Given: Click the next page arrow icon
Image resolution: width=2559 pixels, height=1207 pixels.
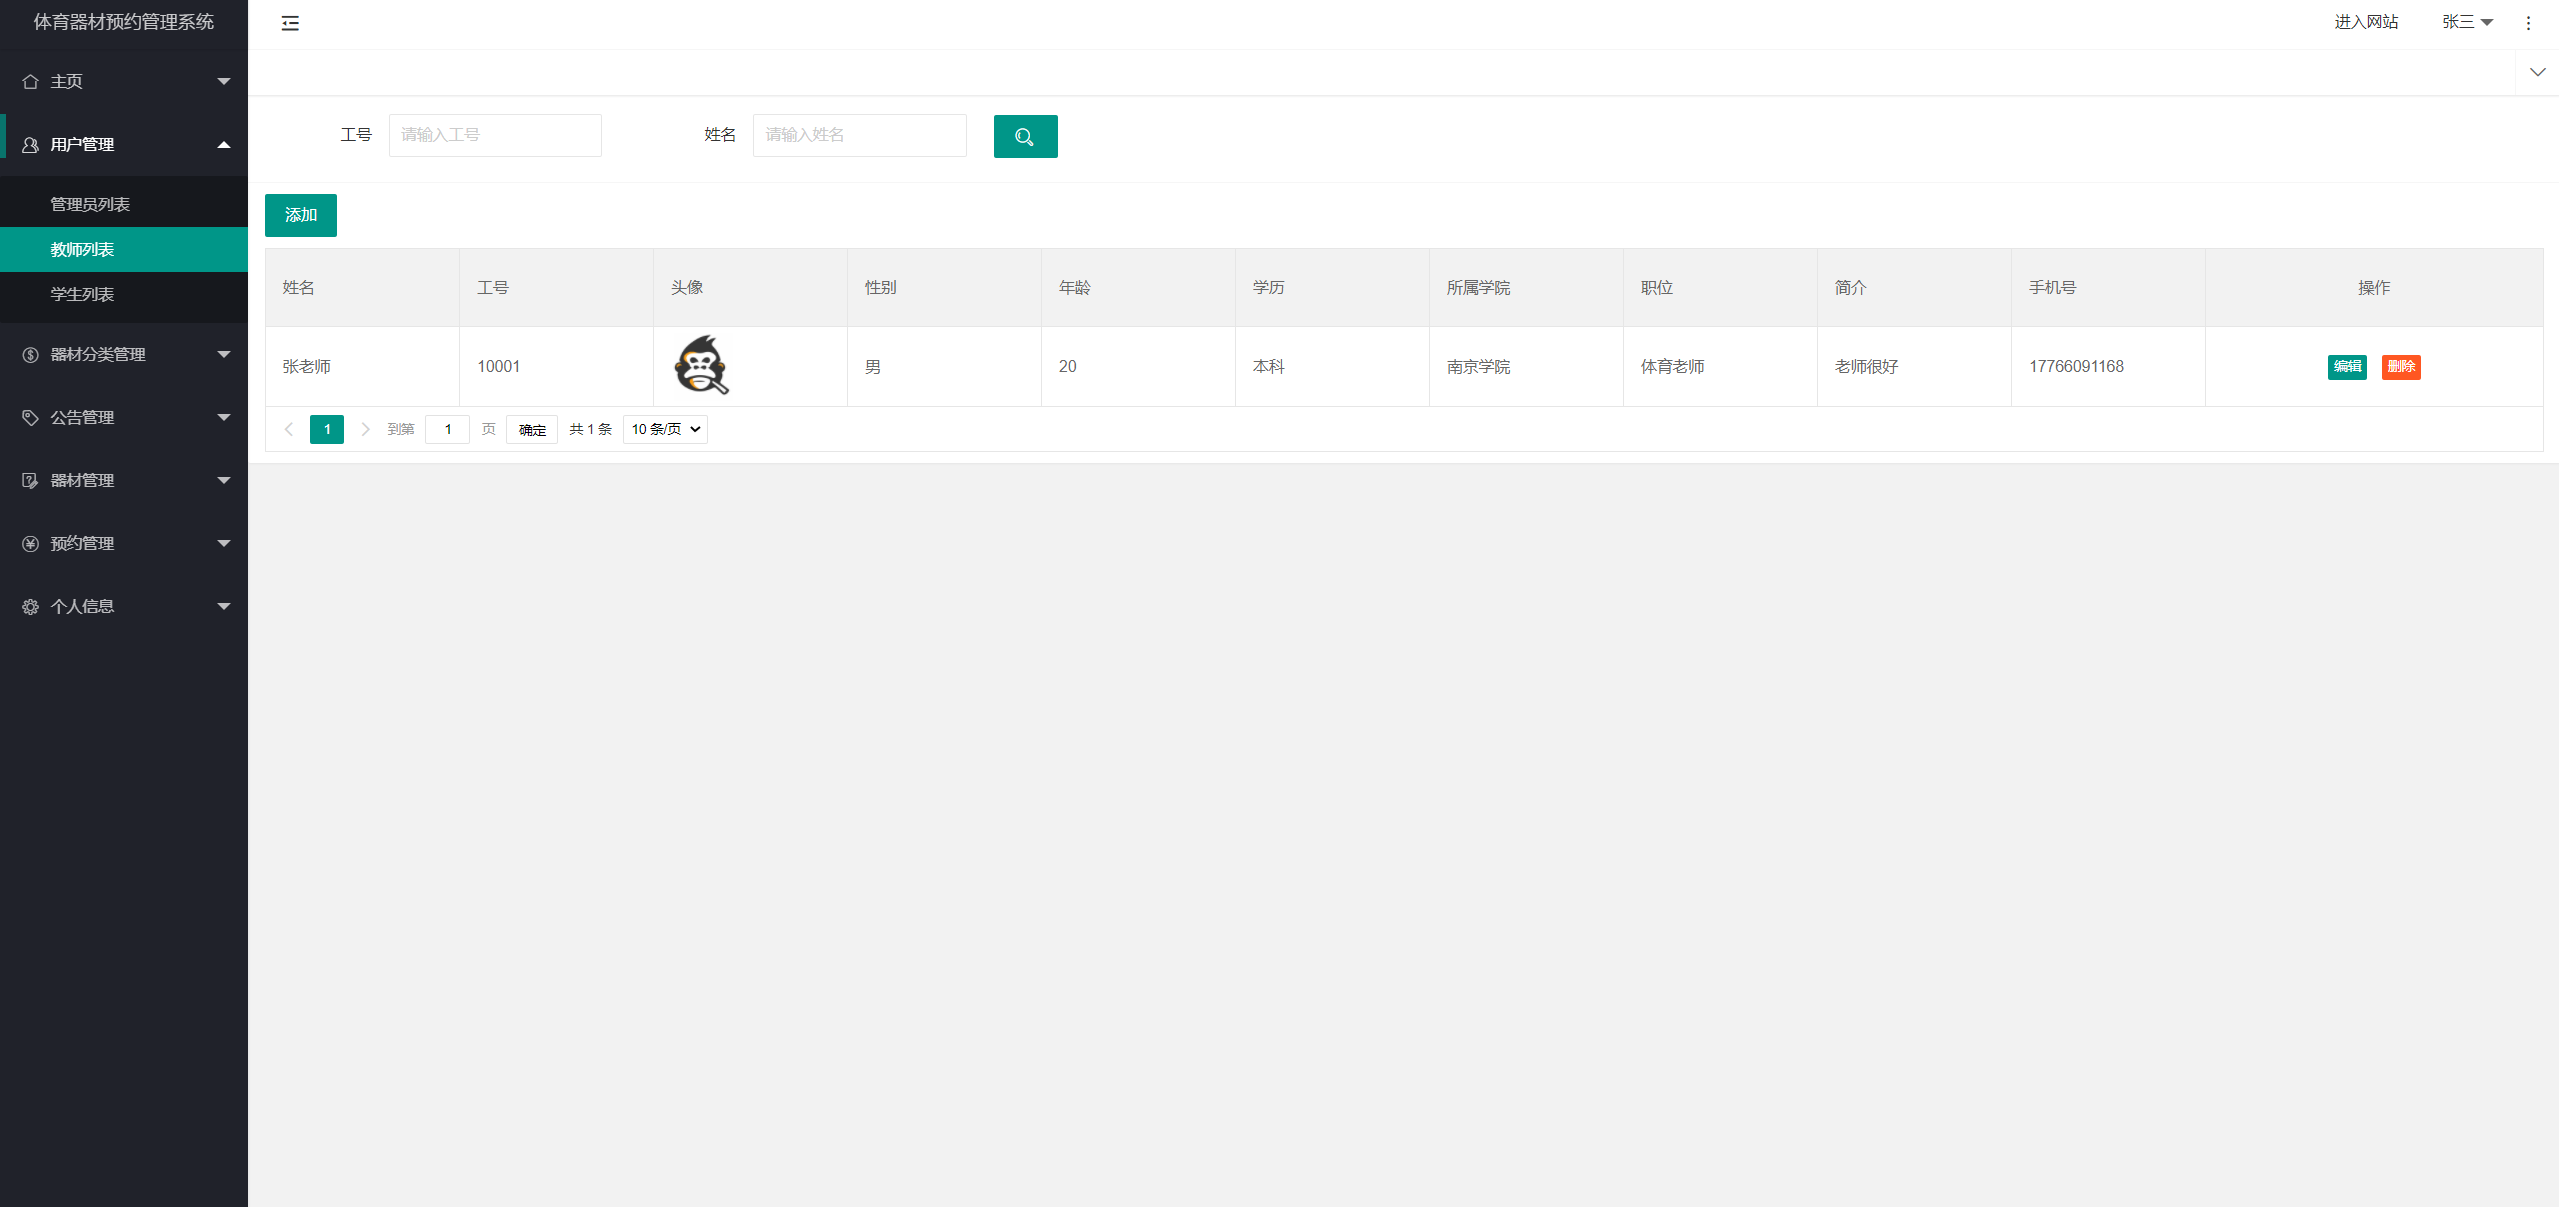Looking at the screenshot, I should click(x=365, y=429).
